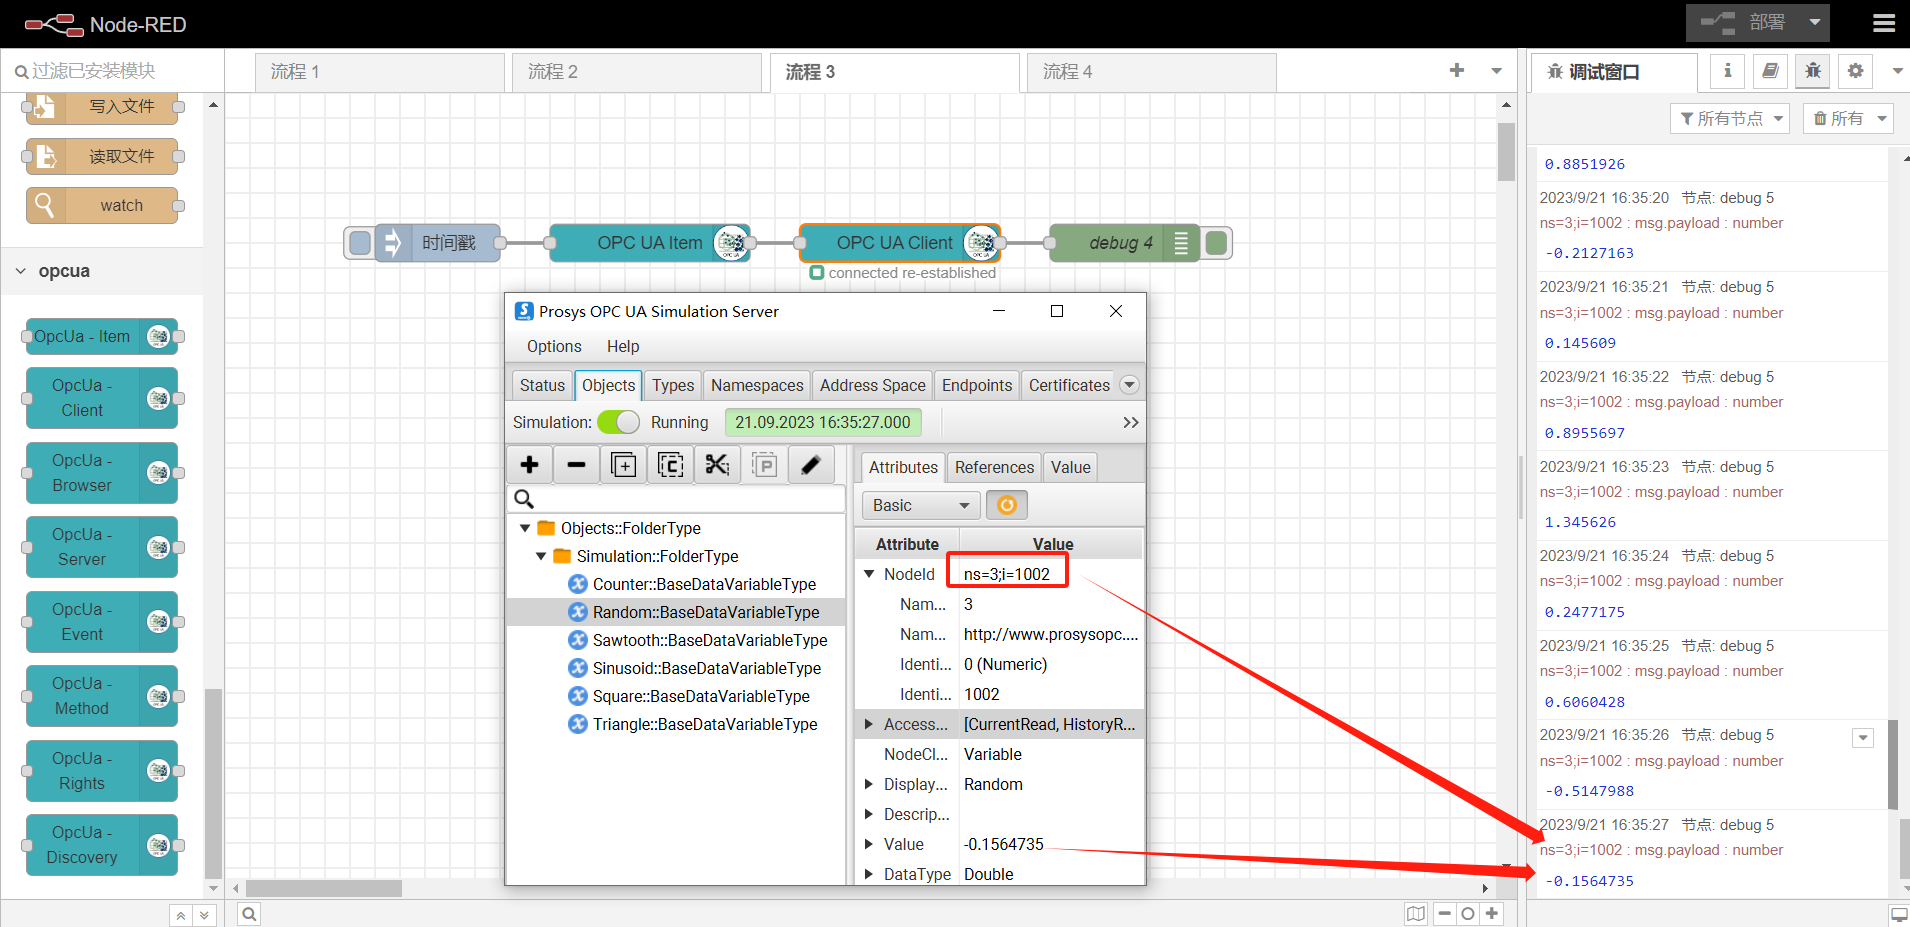
Task: Collapse the Objects::FolderType tree node
Action: 525,528
